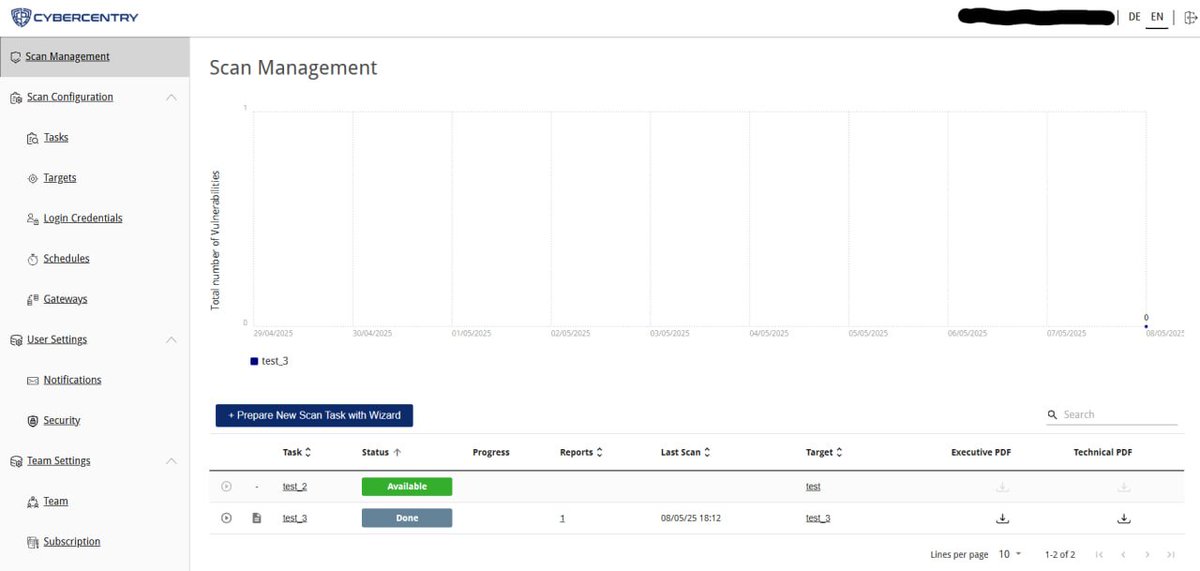Open the report document icon for test_3
Viewport: 1200px width, 571px height.
[256, 518]
